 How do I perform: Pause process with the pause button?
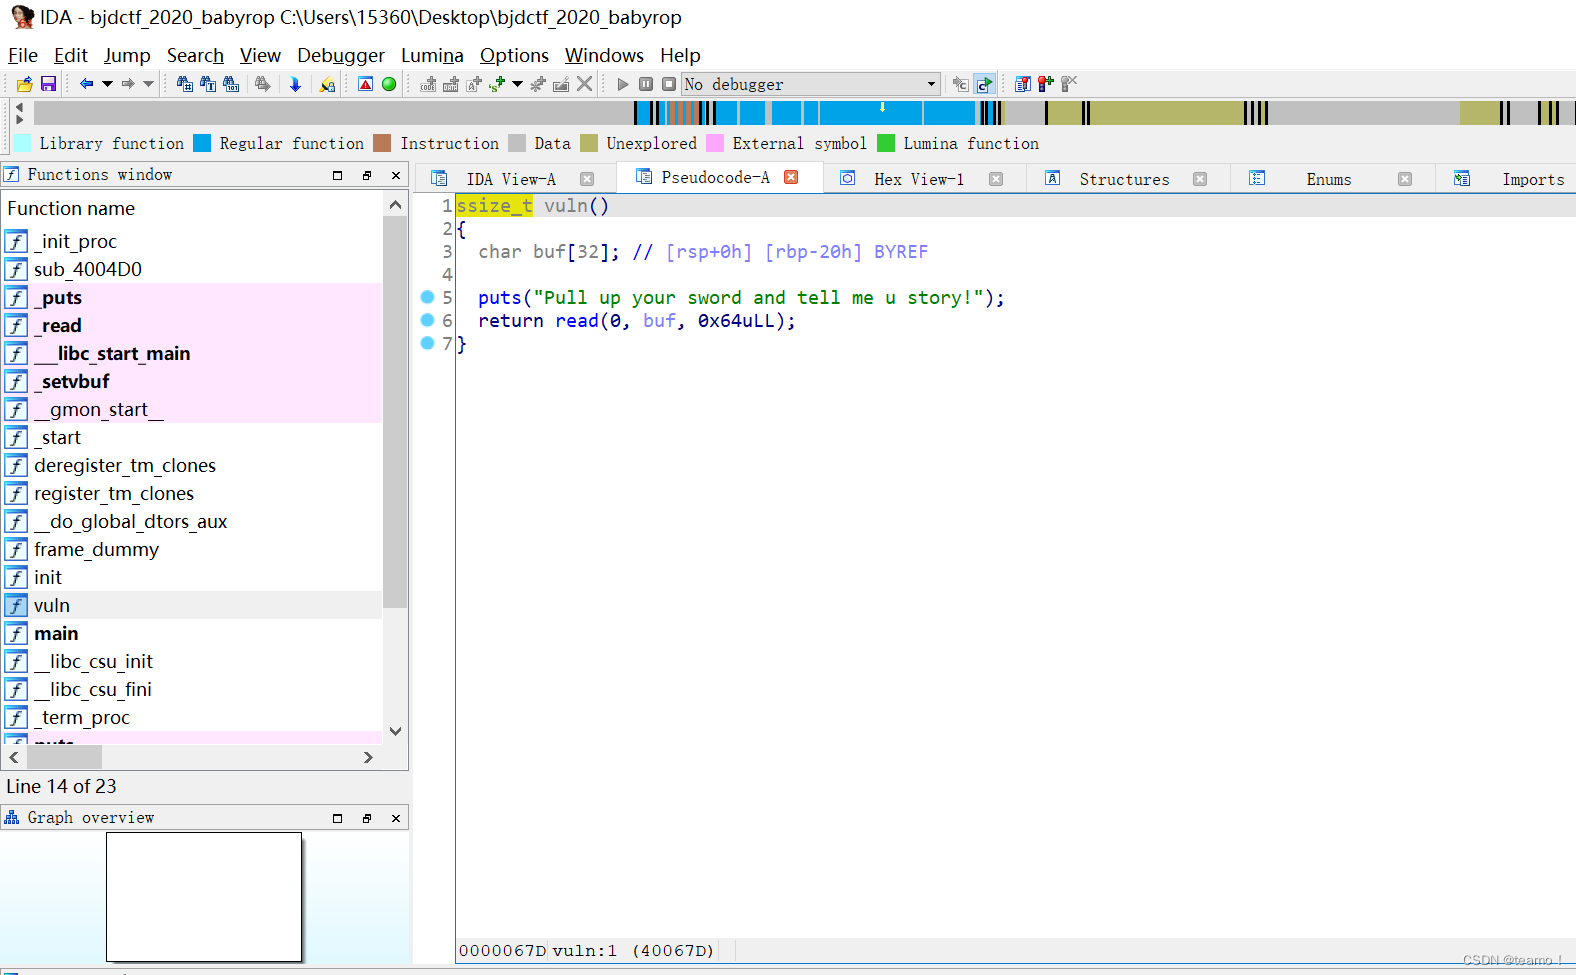pyautogui.click(x=646, y=84)
